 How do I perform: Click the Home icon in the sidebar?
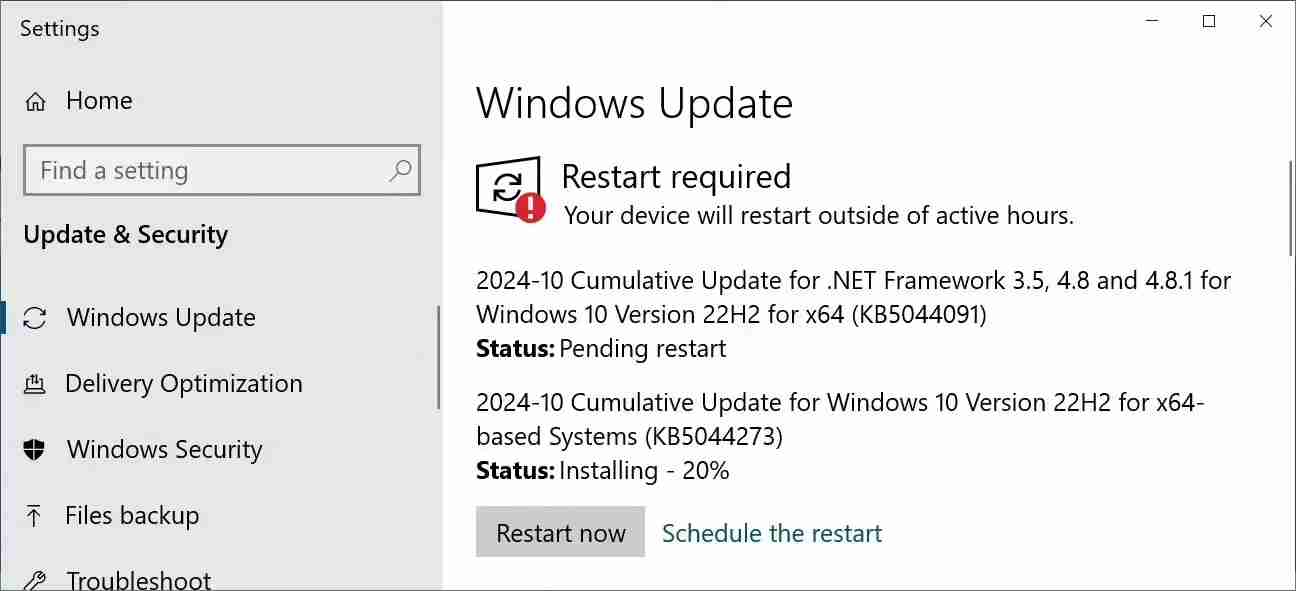coord(36,100)
